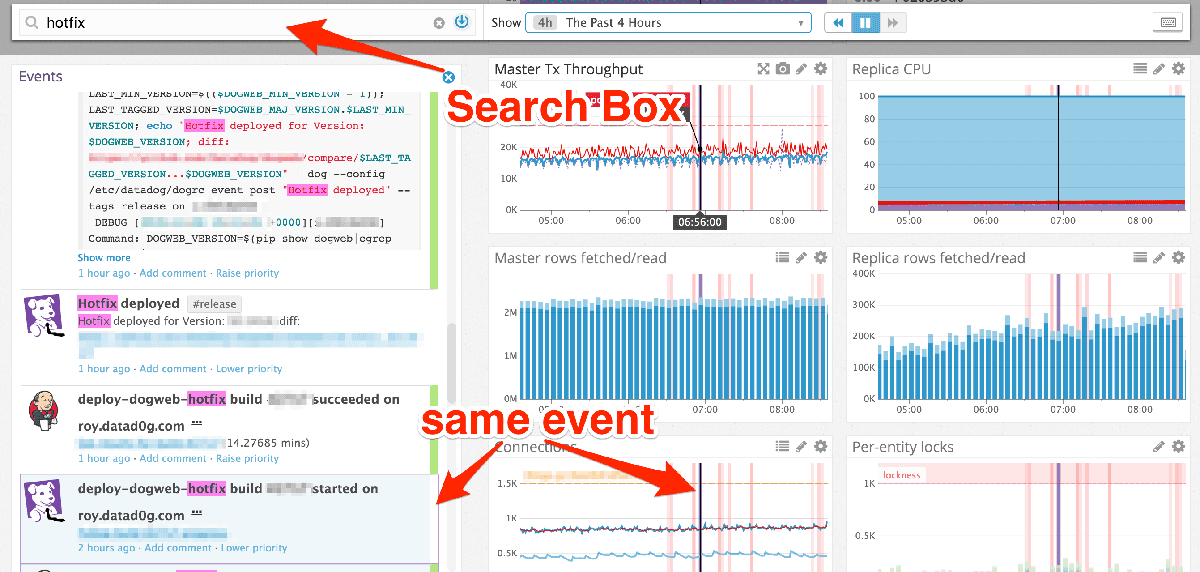Open settings gear for Replica CPU

coord(1179,69)
